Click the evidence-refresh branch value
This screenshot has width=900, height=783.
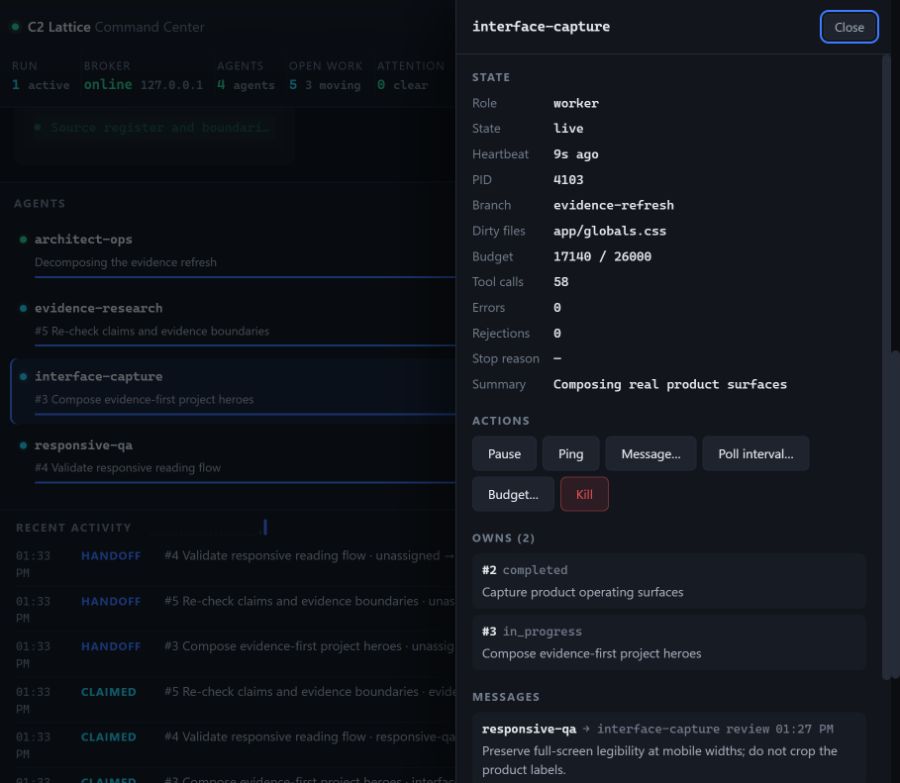point(614,205)
